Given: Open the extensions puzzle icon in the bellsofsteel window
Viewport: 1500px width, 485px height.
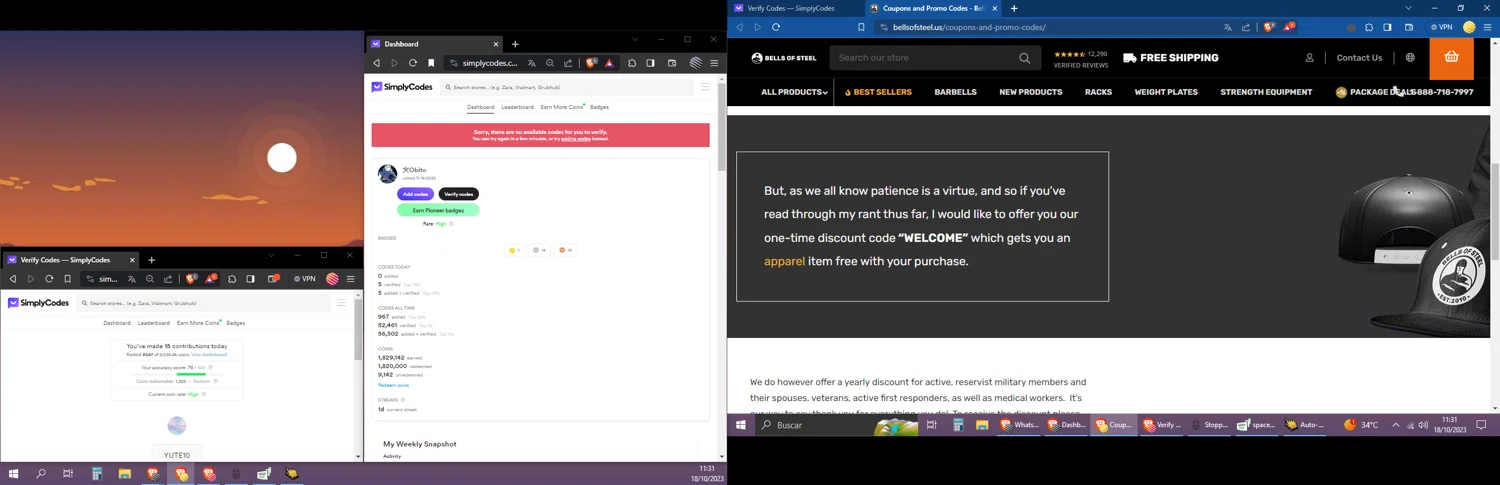Looking at the screenshot, I should pos(1369,27).
